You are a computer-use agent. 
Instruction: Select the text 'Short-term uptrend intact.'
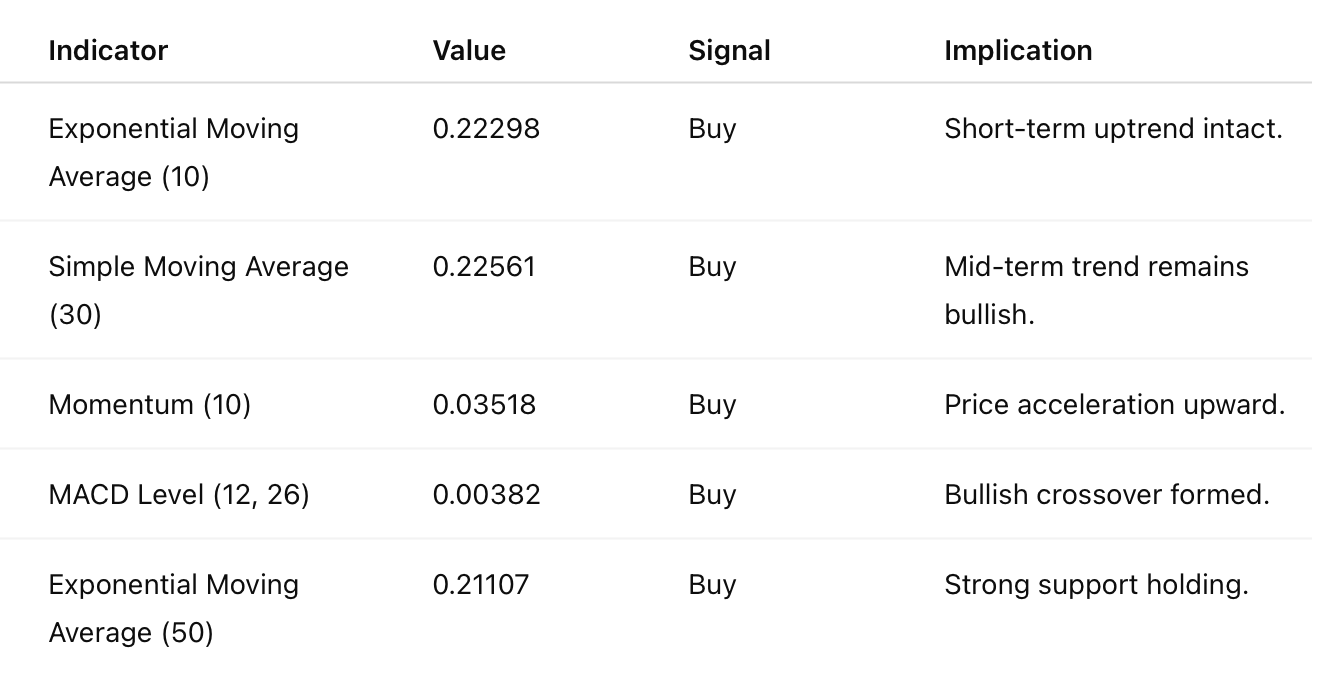[x=1113, y=128]
